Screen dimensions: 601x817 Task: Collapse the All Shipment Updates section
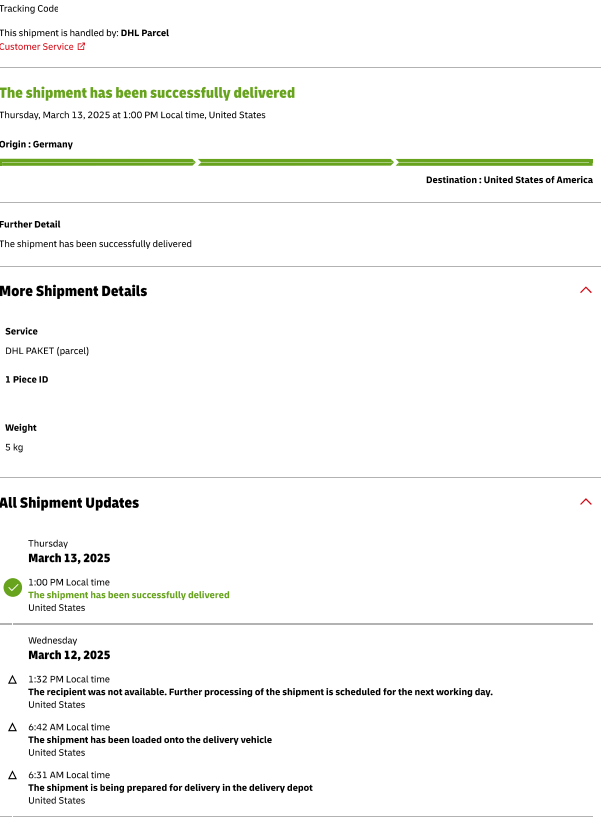586,502
